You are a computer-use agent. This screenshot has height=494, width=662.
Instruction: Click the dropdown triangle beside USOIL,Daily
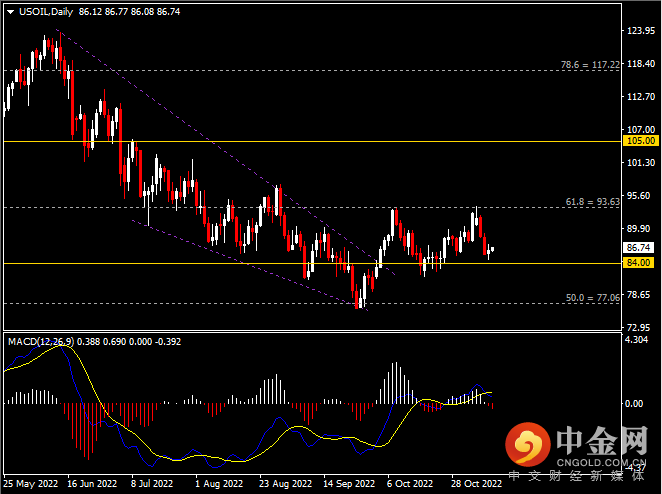[x=11, y=12]
